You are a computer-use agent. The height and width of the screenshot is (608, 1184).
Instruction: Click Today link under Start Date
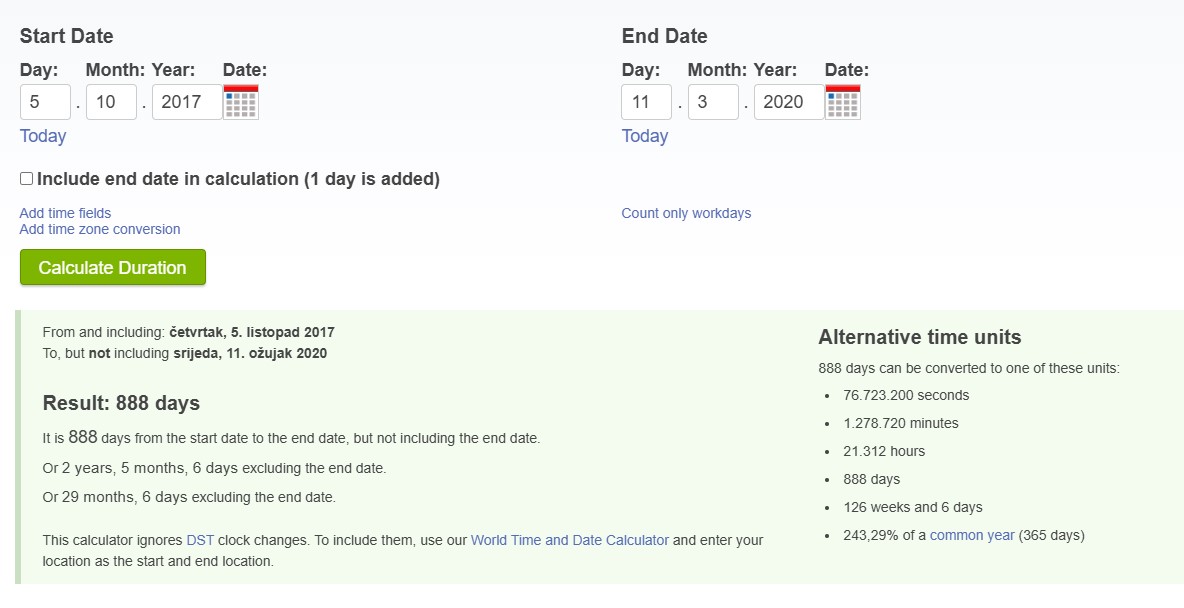pyautogui.click(x=43, y=136)
